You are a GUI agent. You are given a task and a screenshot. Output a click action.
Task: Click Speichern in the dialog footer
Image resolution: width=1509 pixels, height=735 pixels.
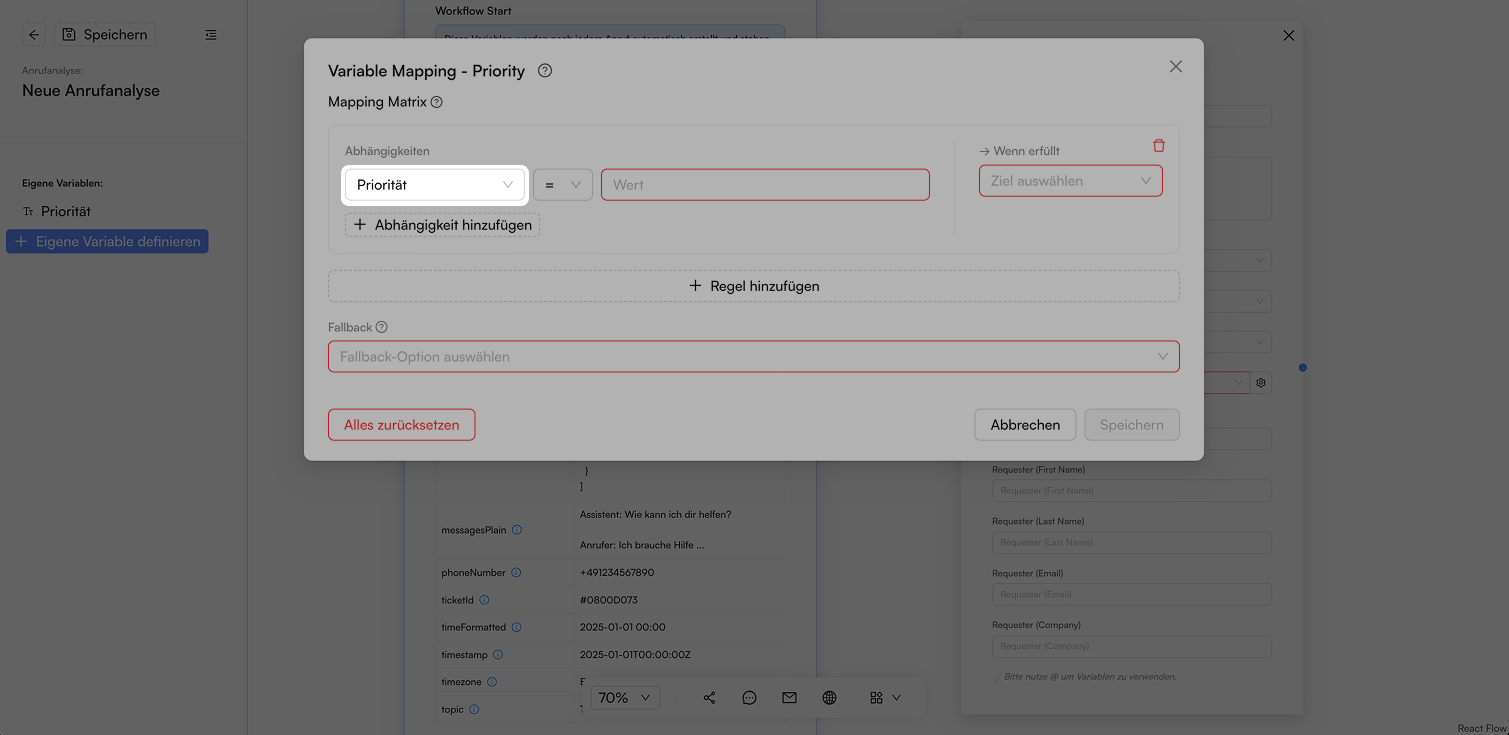pos(1132,425)
